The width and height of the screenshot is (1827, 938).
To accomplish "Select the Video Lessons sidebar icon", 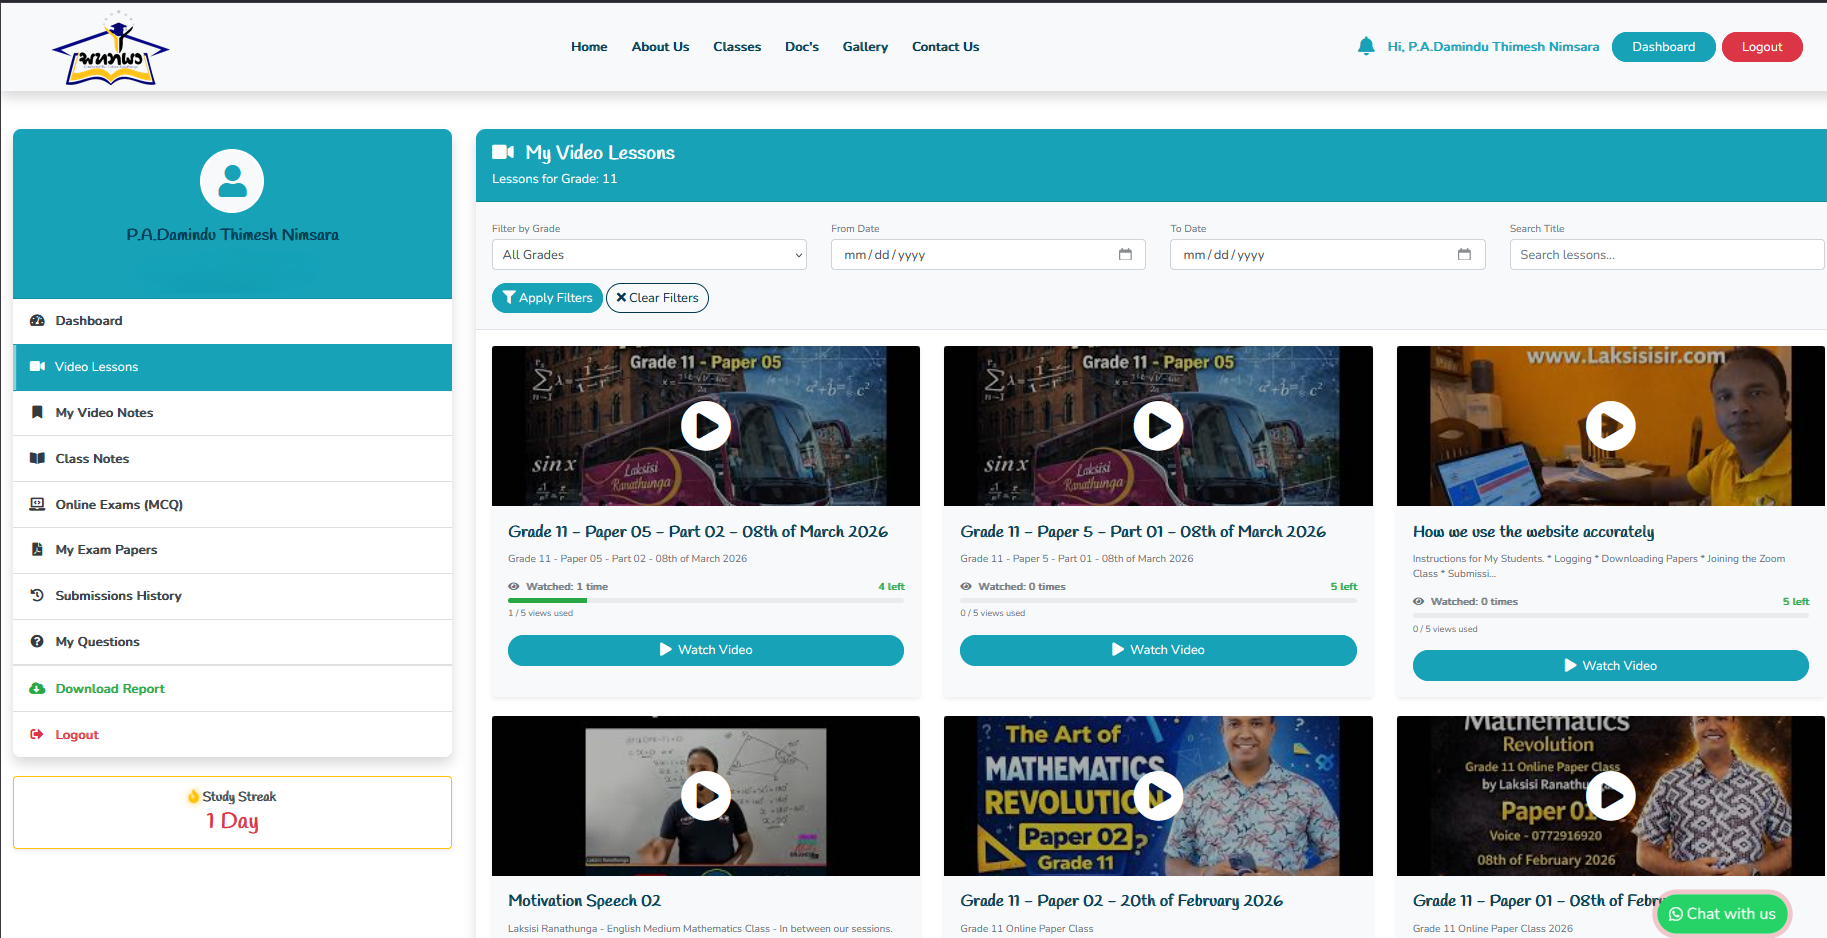I will [37, 367].
